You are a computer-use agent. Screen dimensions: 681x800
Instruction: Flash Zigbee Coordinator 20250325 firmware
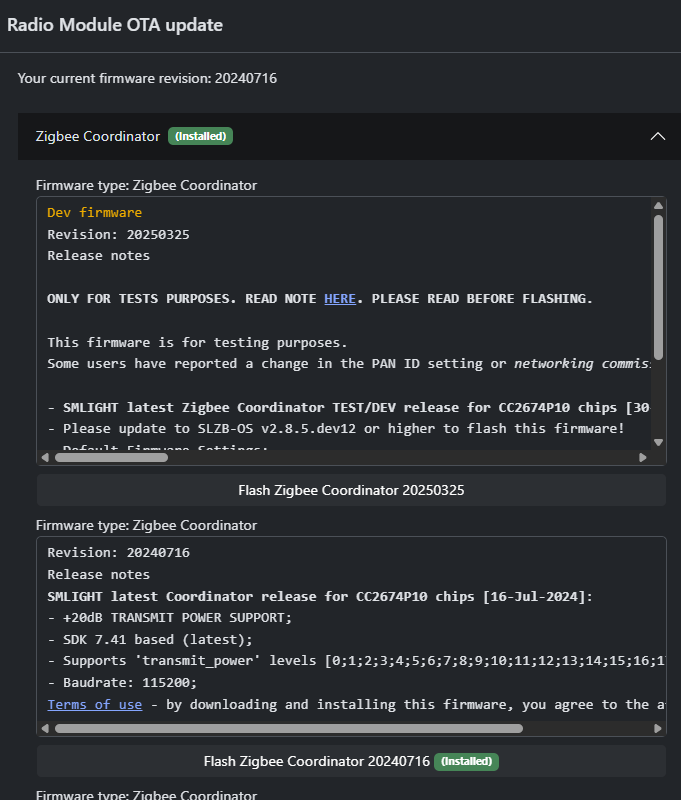coord(351,490)
